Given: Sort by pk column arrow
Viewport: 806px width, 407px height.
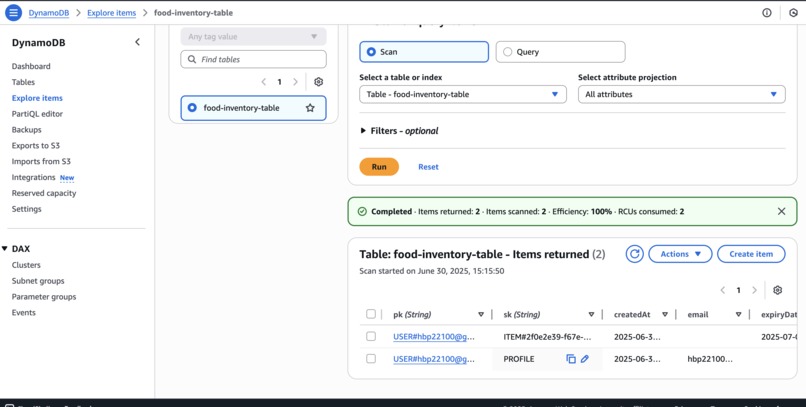Looking at the screenshot, I should click(481, 314).
